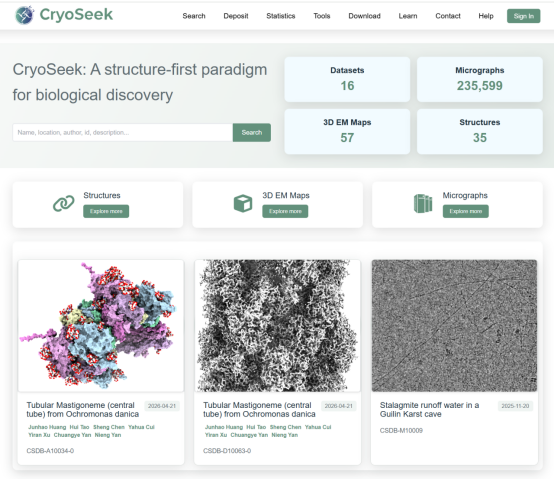
Task: Click author Hui Tao in CSDB-D10063-0 card
Action: pyautogui.click(x=256, y=427)
